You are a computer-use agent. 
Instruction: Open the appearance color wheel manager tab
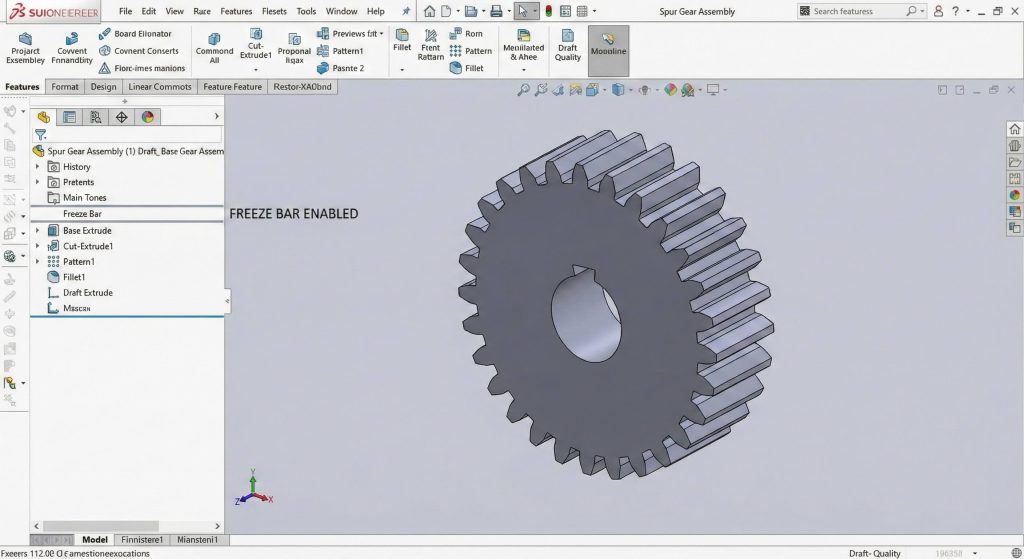pos(148,117)
